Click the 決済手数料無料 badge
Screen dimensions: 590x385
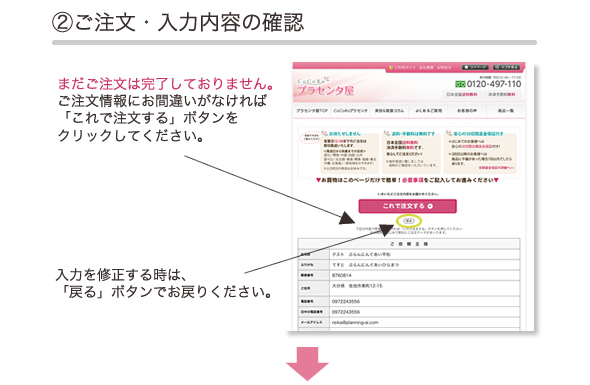(x=502, y=94)
